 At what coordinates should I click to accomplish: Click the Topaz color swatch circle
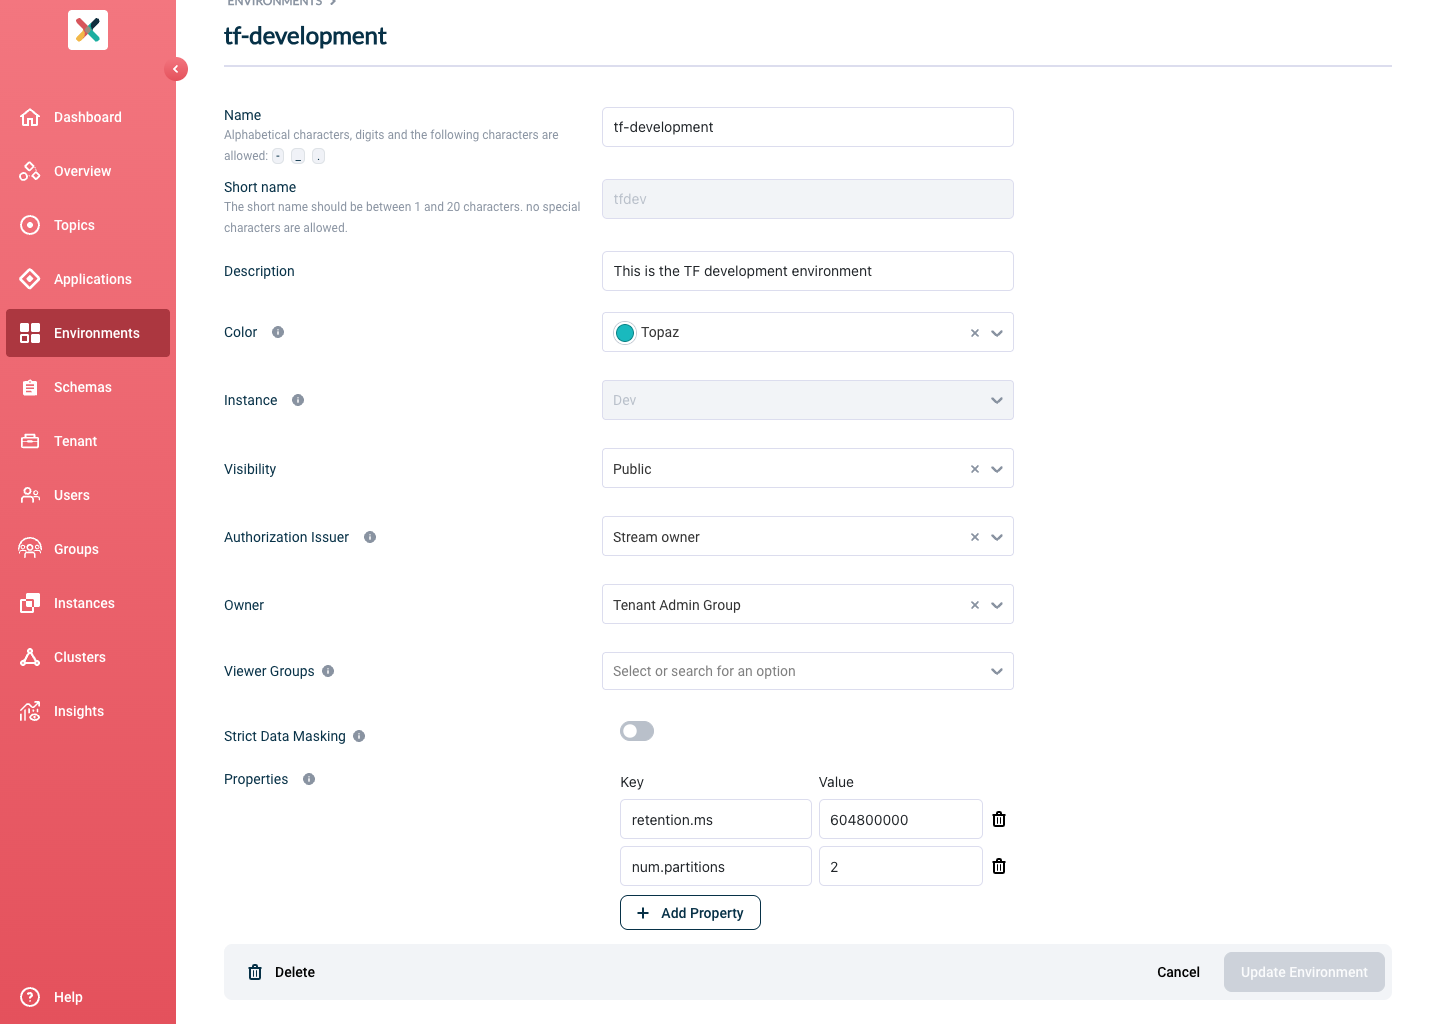(x=625, y=333)
